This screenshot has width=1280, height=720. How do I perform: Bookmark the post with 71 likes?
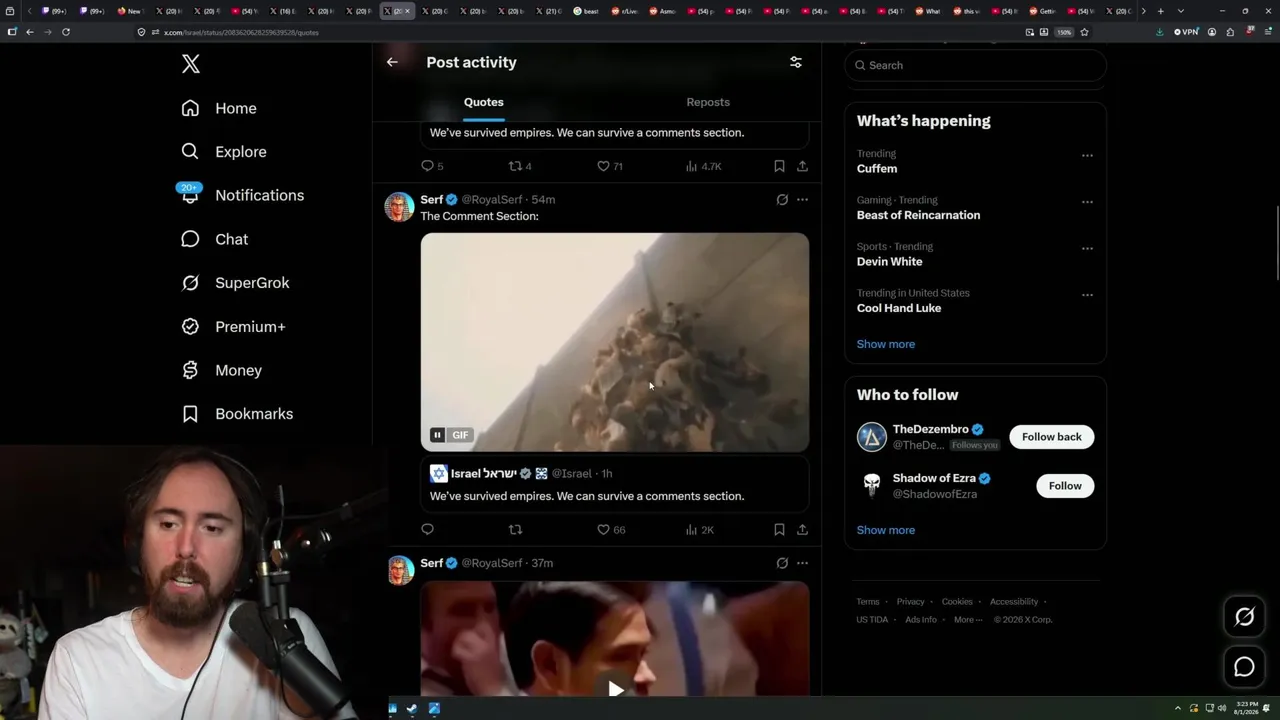(779, 166)
